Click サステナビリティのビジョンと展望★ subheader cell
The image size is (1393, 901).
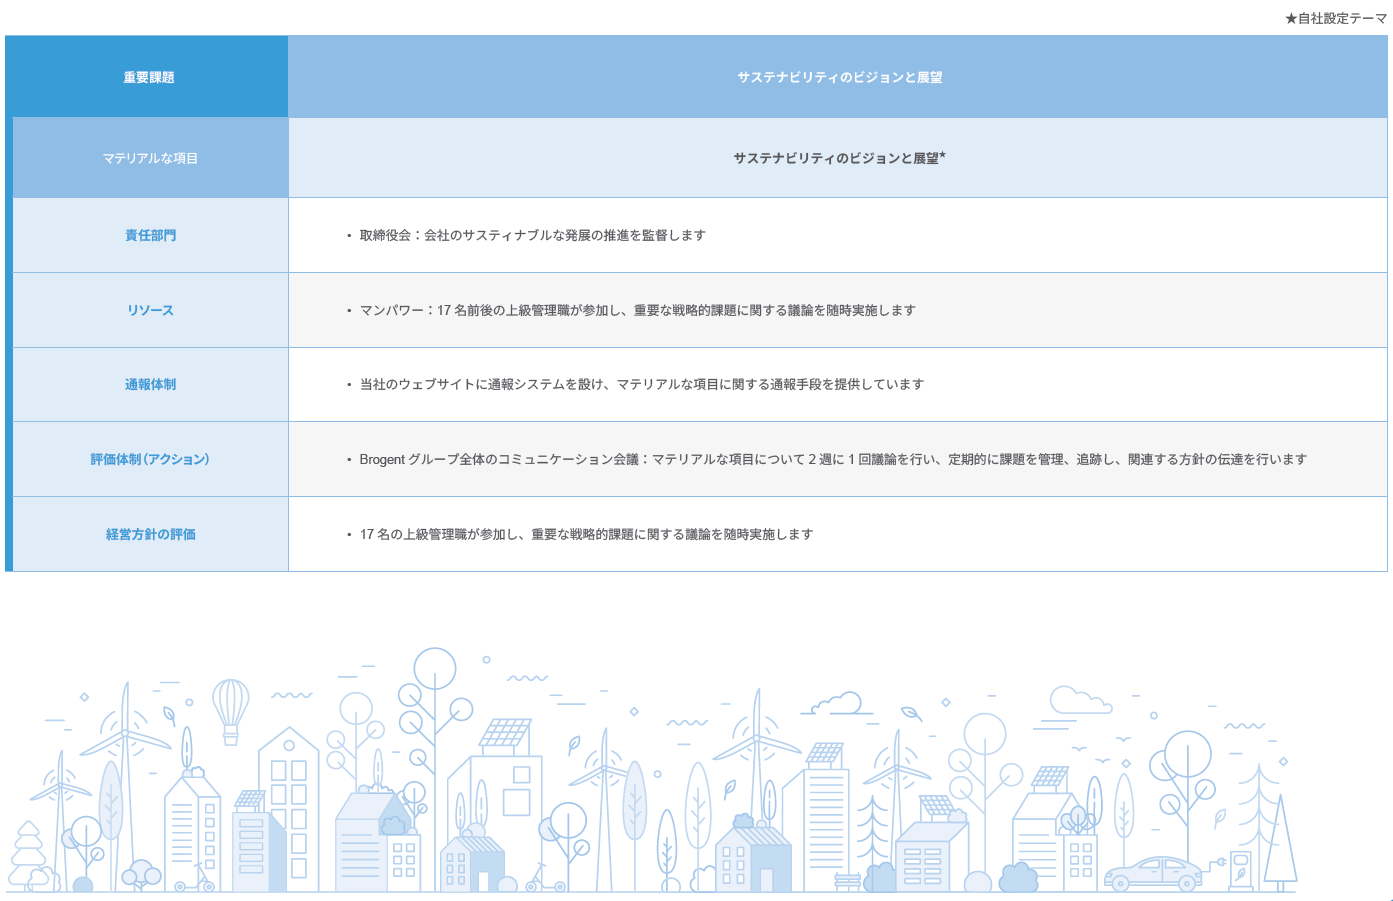(x=839, y=158)
